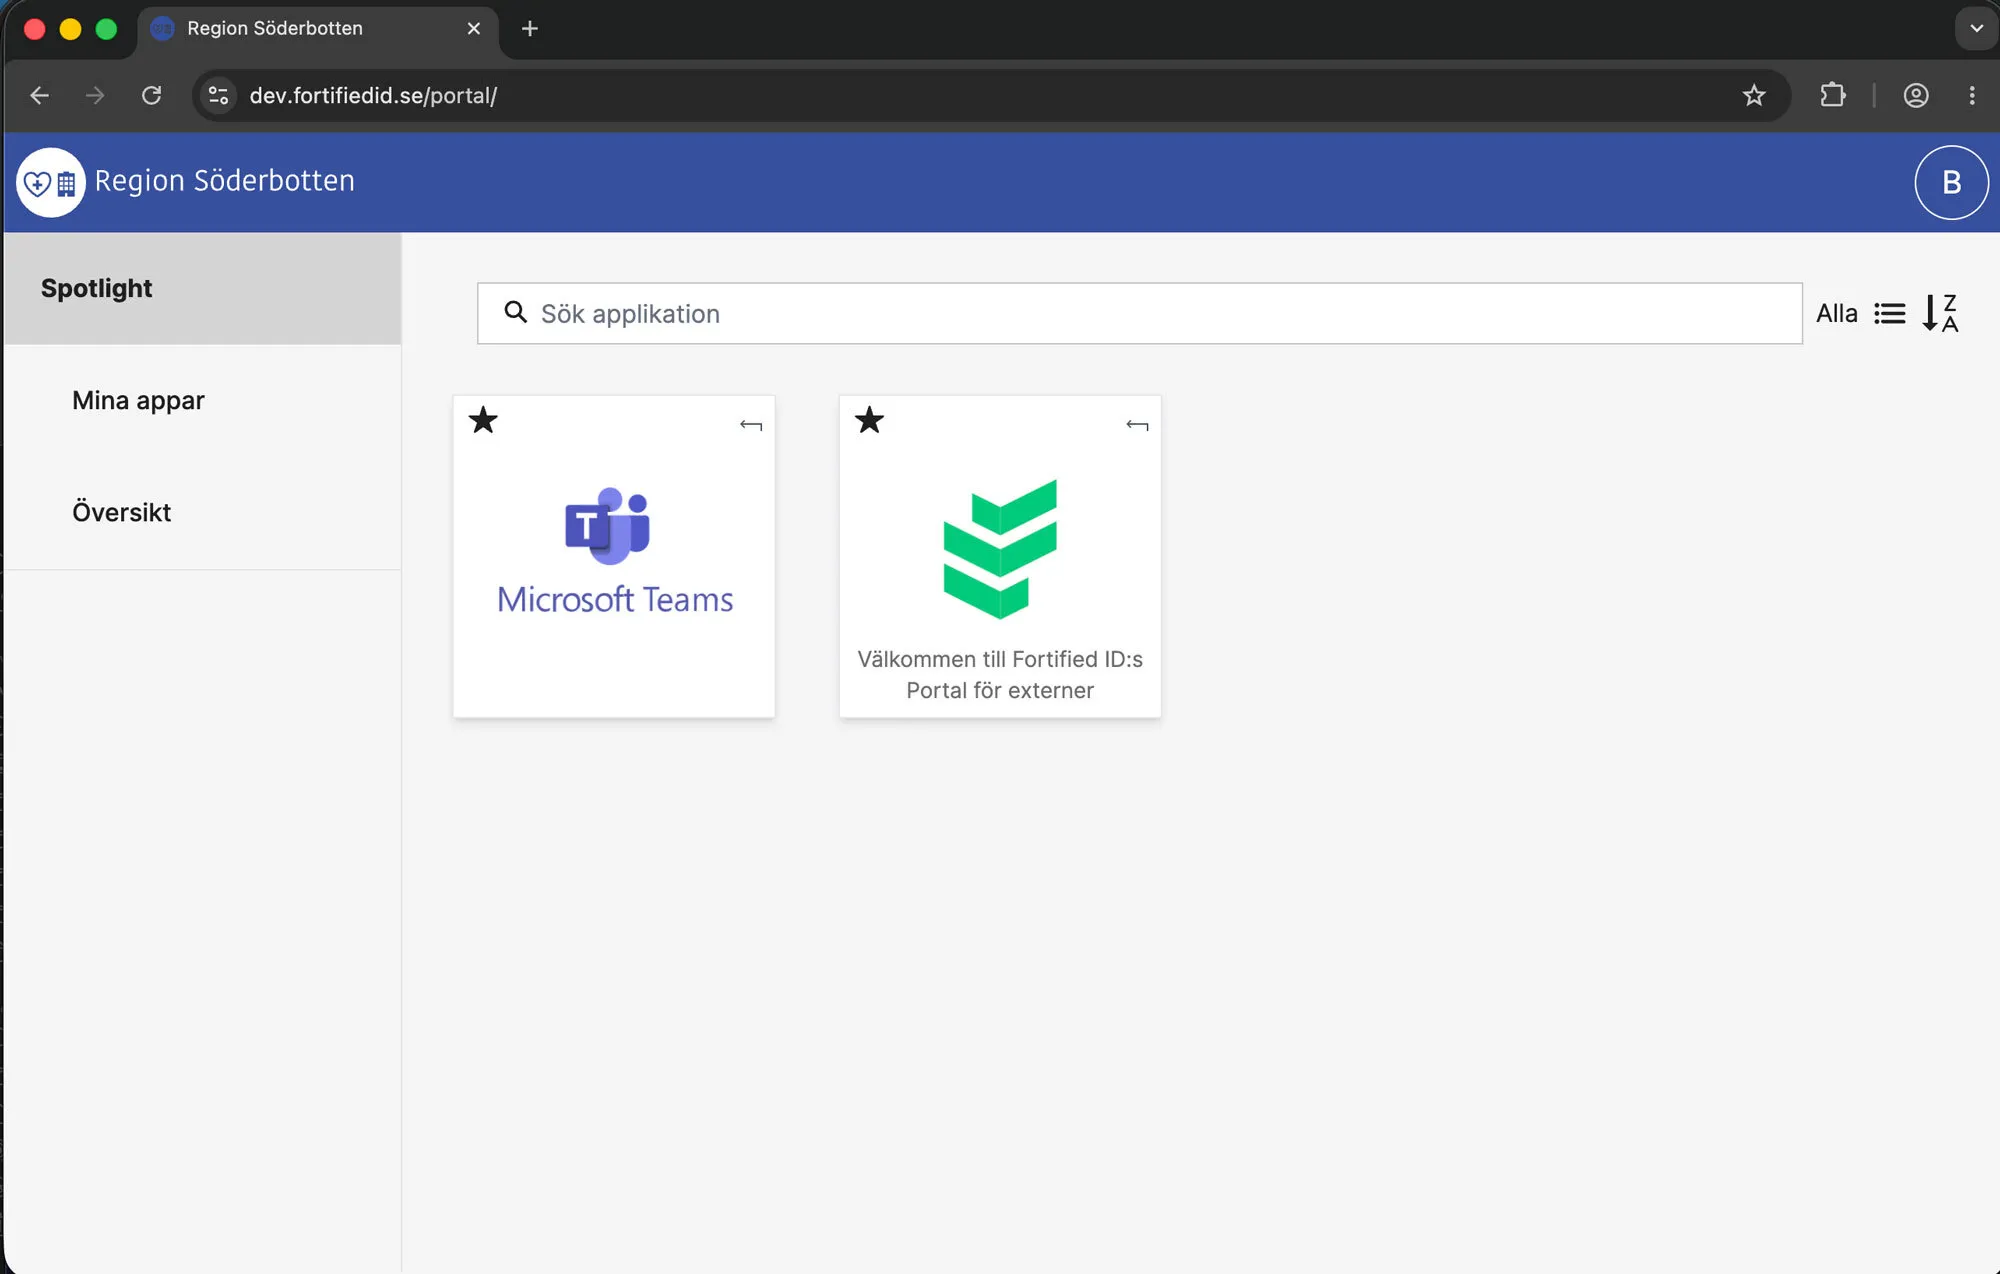Screen dimensions: 2000x1274
Task: Close the Region Söderbotten browser tab
Action: click(x=474, y=29)
